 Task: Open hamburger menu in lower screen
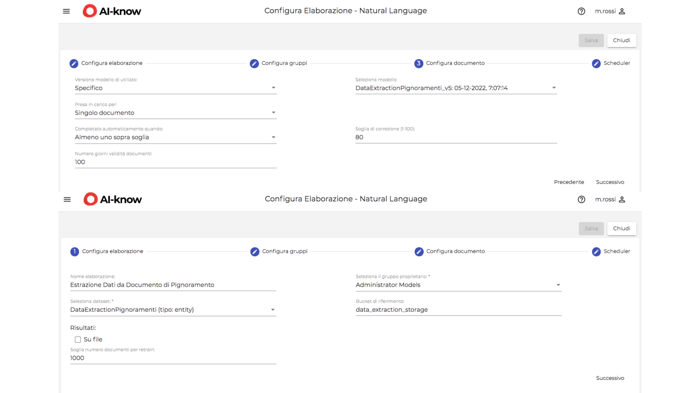click(x=67, y=200)
